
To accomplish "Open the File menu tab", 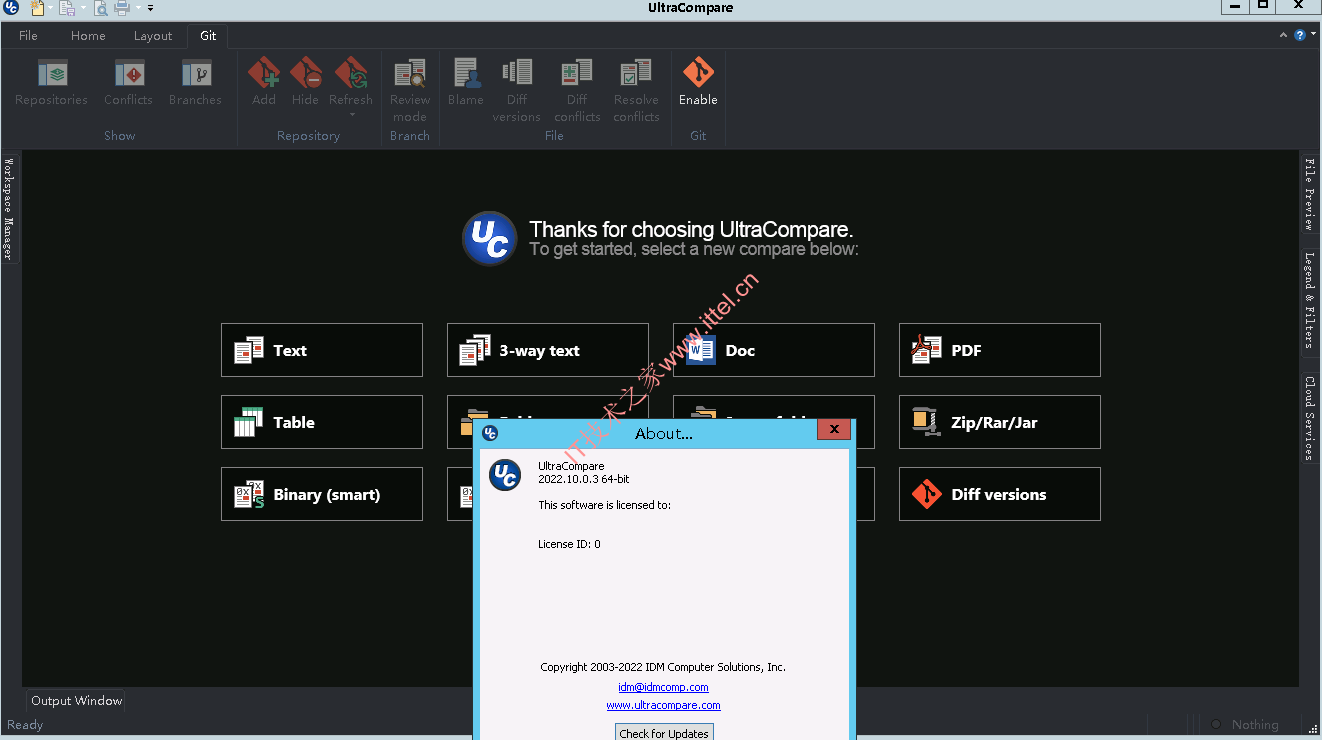I will [x=28, y=36].
